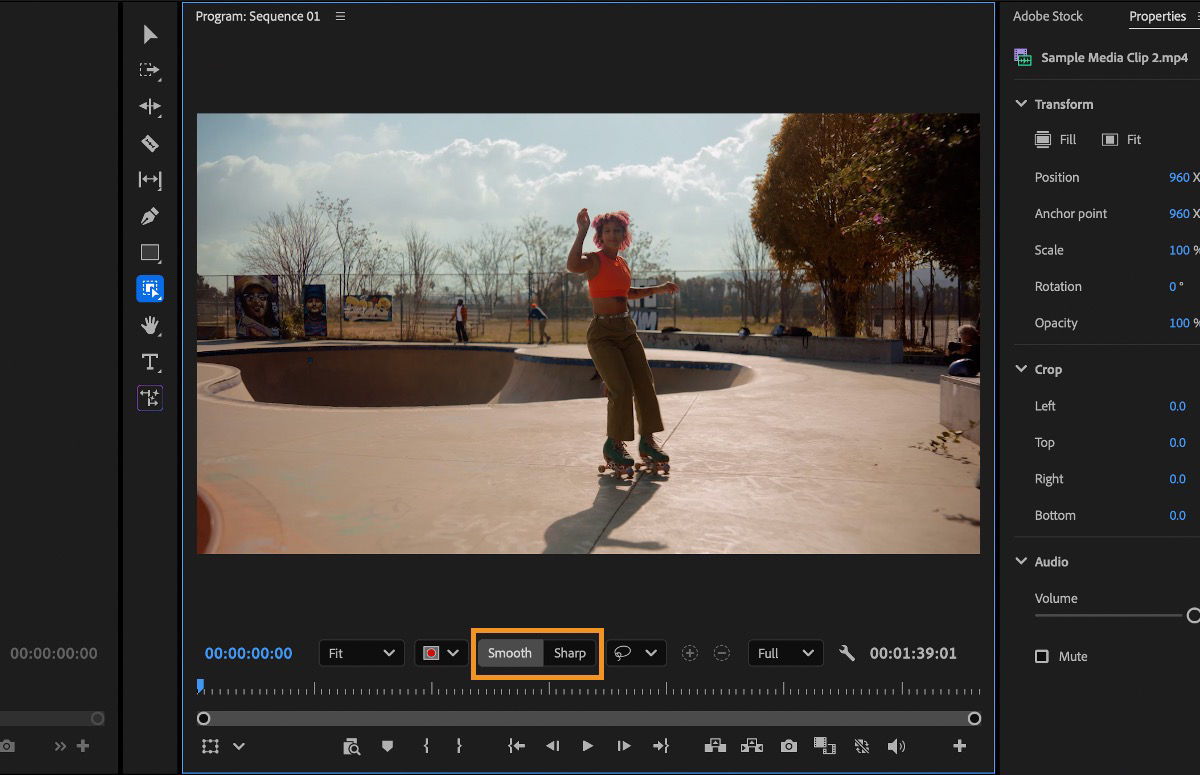Click the Export Frame camera icon

pos(788,746)
